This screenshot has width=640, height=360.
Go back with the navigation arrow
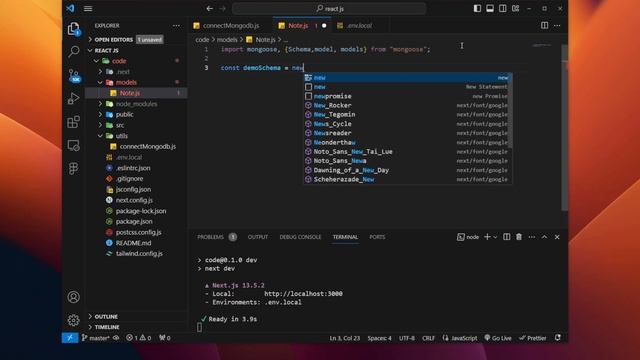(209, 8)
